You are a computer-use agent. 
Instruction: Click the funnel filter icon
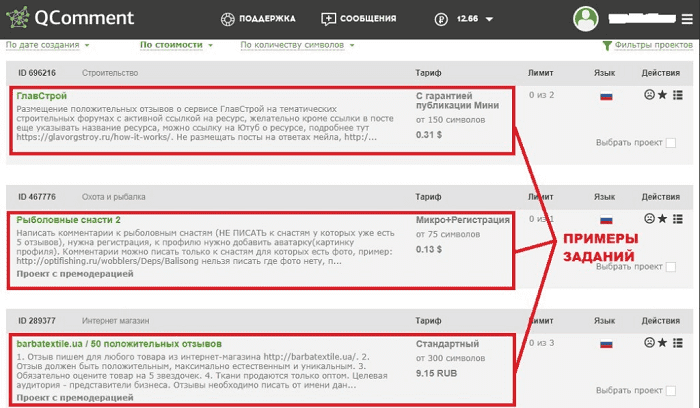coord(607,46)
